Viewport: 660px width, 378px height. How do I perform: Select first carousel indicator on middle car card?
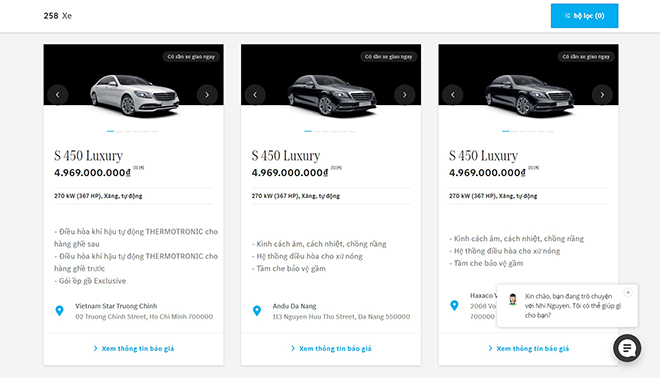click(308, 131)
